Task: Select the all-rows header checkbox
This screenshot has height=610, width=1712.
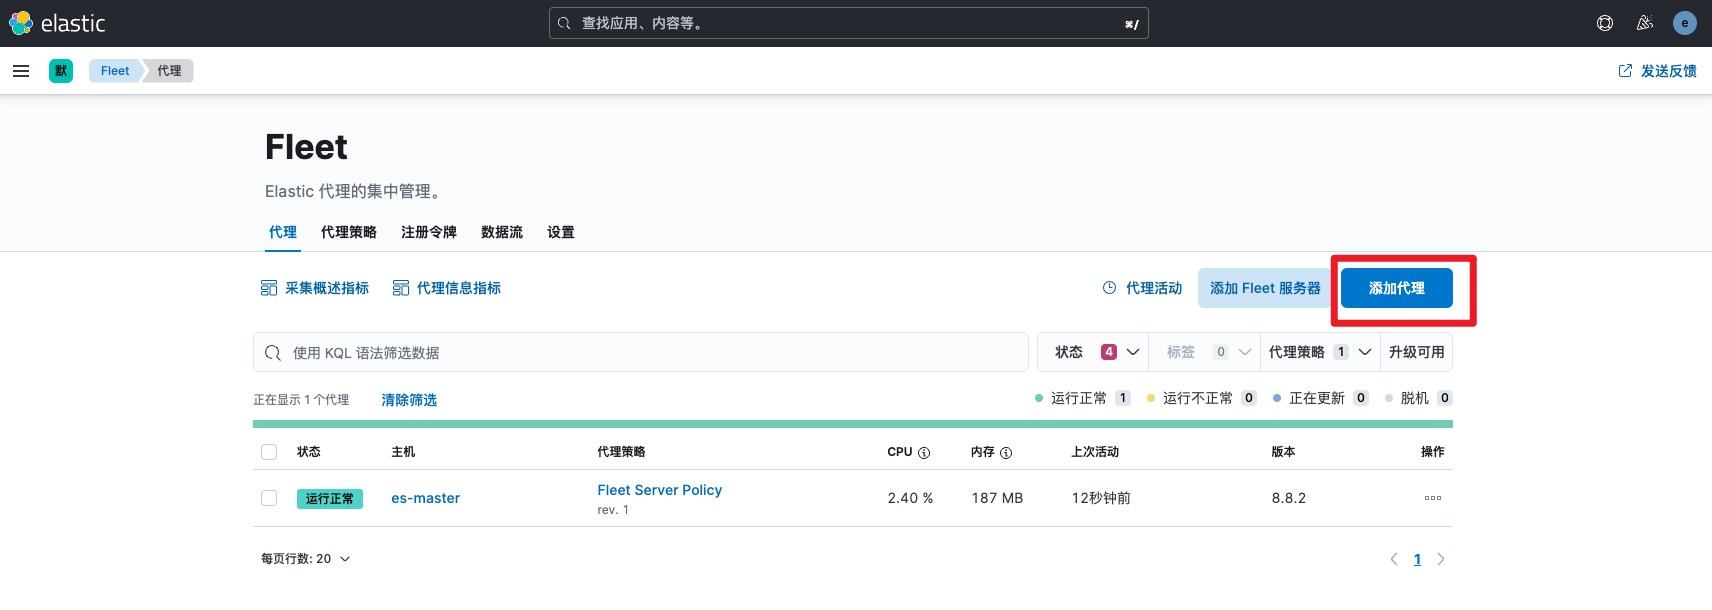Action: [x=269, y=452]
